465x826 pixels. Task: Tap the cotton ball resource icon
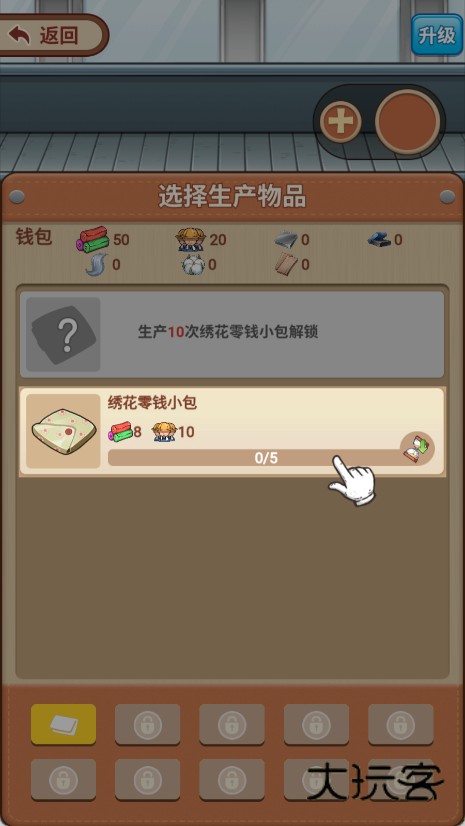[193, 264]
